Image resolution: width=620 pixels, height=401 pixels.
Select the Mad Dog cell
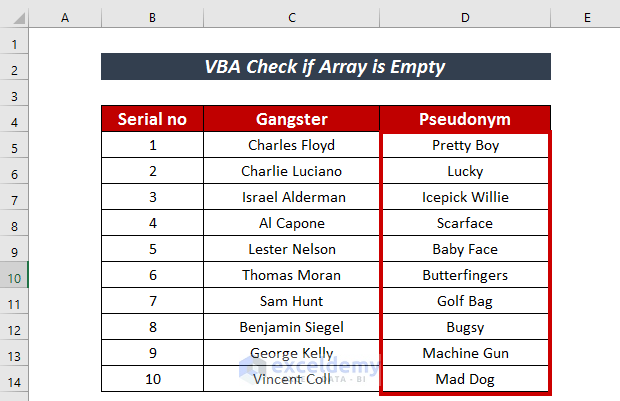tap(465, 379)
